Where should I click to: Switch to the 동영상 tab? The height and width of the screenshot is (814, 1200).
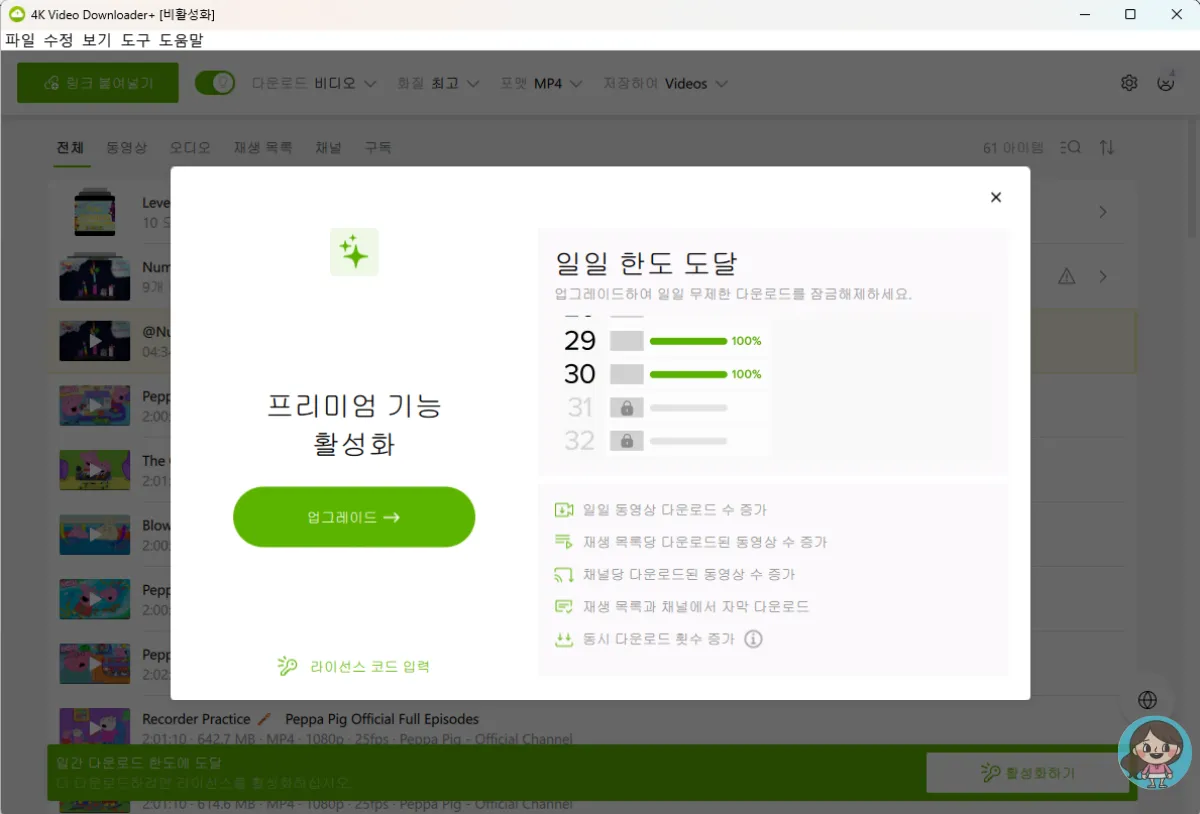click(x=127, y=147)
